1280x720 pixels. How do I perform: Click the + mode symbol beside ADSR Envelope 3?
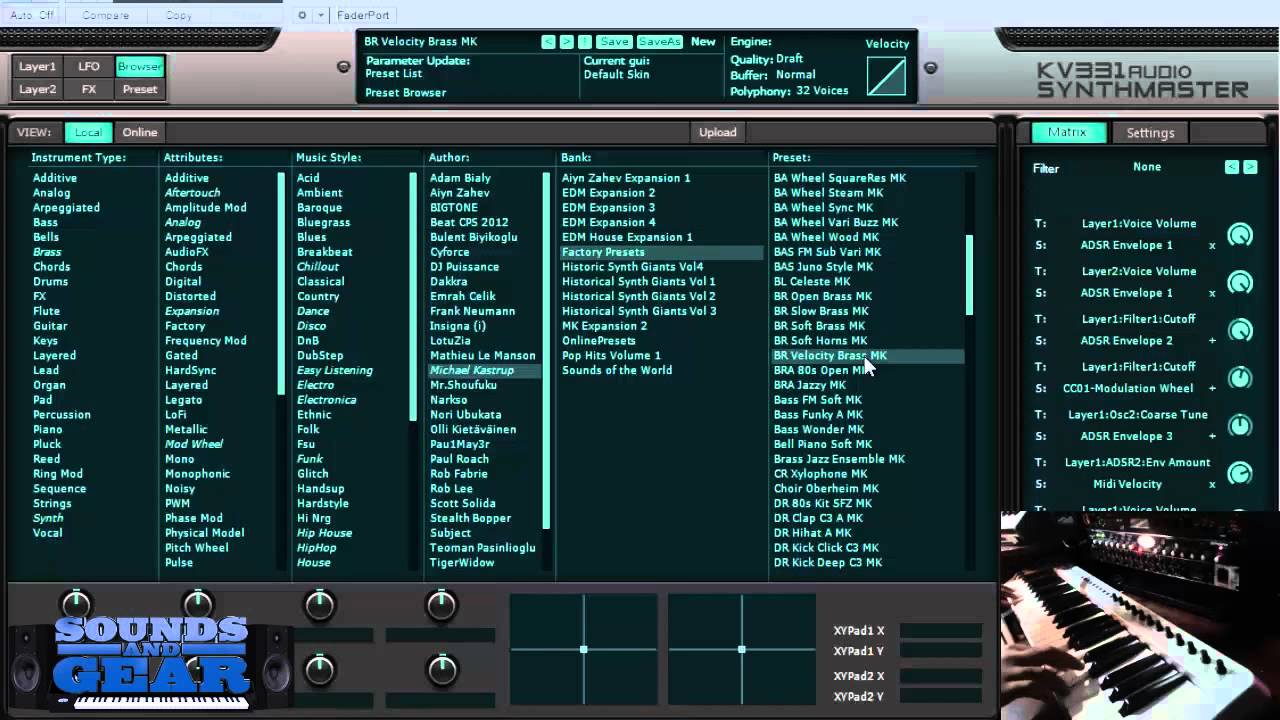tap(1212, 437)
